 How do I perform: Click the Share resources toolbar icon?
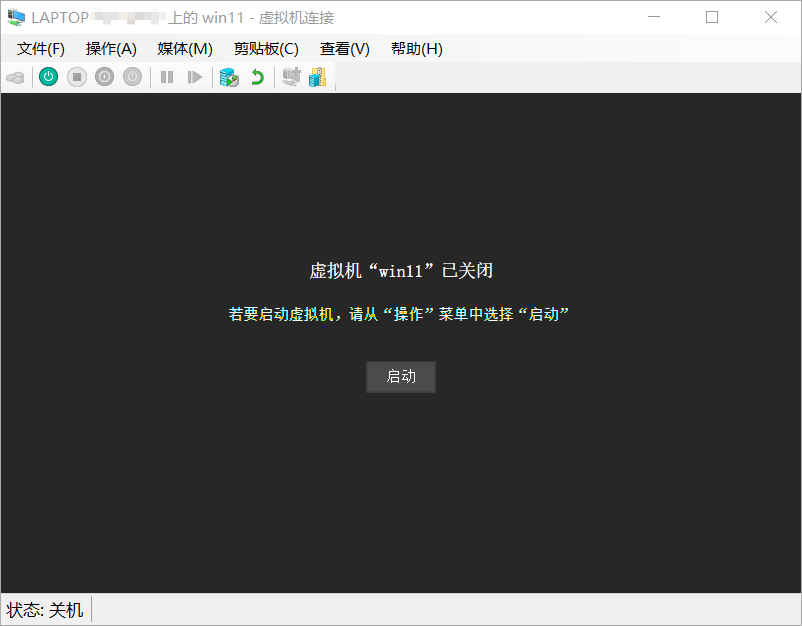pyautogui.click(x=318, y=77)
